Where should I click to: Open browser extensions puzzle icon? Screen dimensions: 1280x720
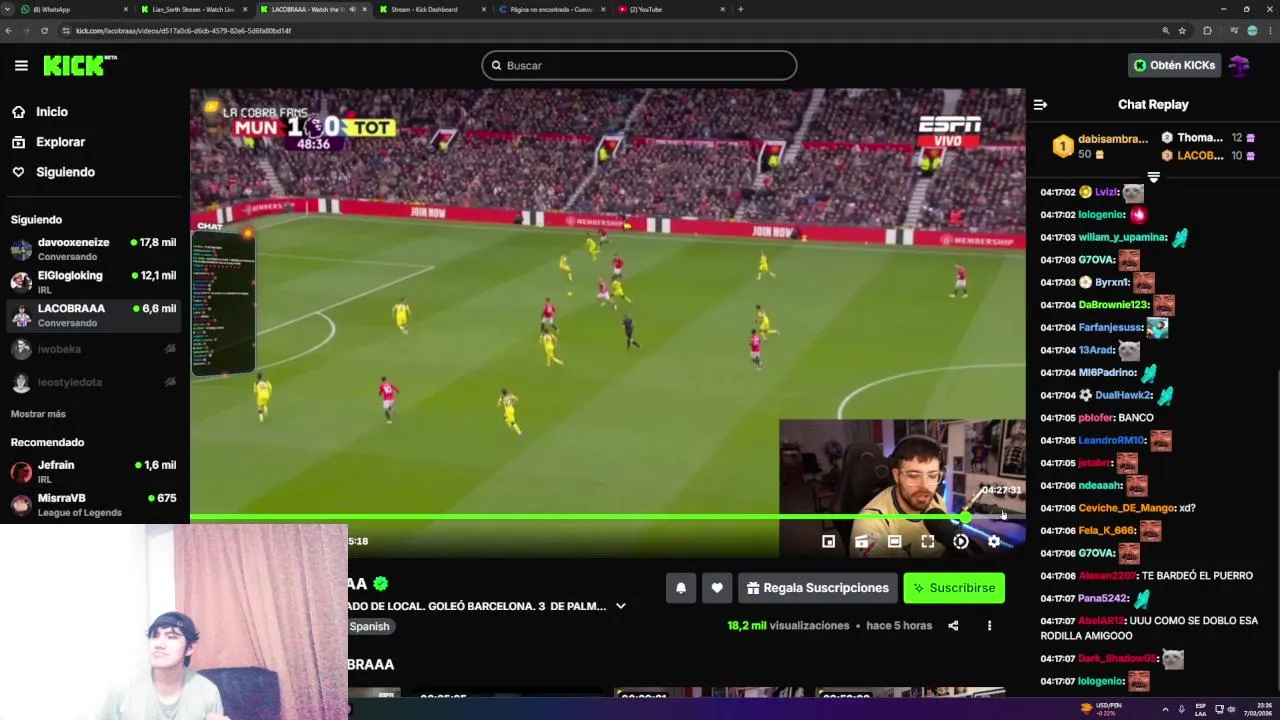(1207, 31)
